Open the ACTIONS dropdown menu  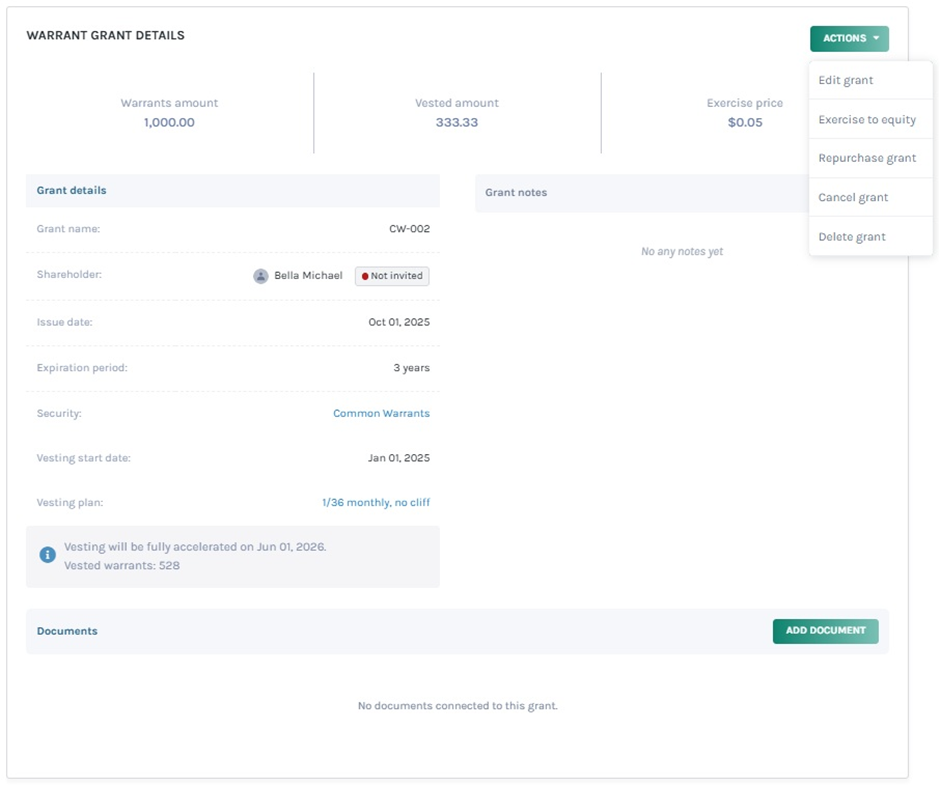tap(848, 39)
